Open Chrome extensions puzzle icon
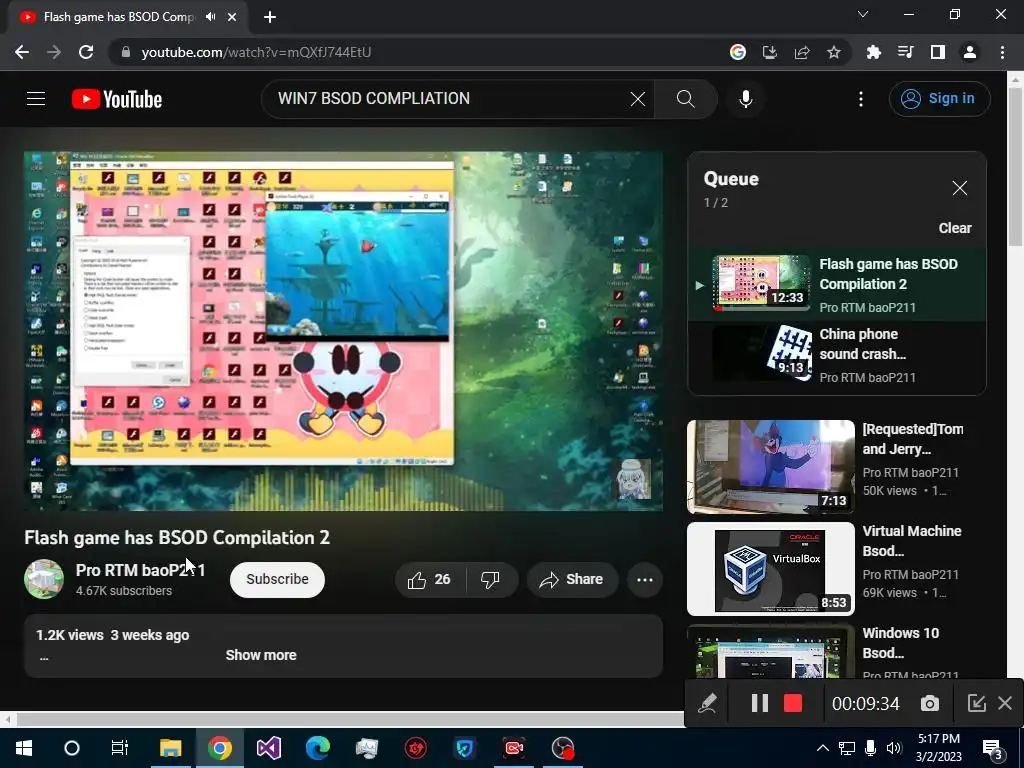Image resolution: width=1024 pixels, height=768 pixels. point(873,52)
